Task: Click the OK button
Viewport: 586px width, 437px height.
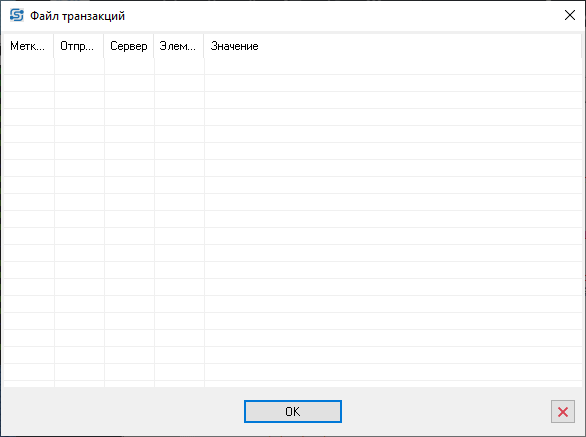Action: coord(293,411)
